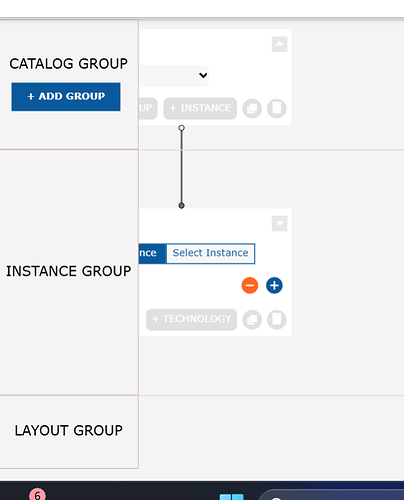Click the + TECHNOLOGY button

[191, 319]
